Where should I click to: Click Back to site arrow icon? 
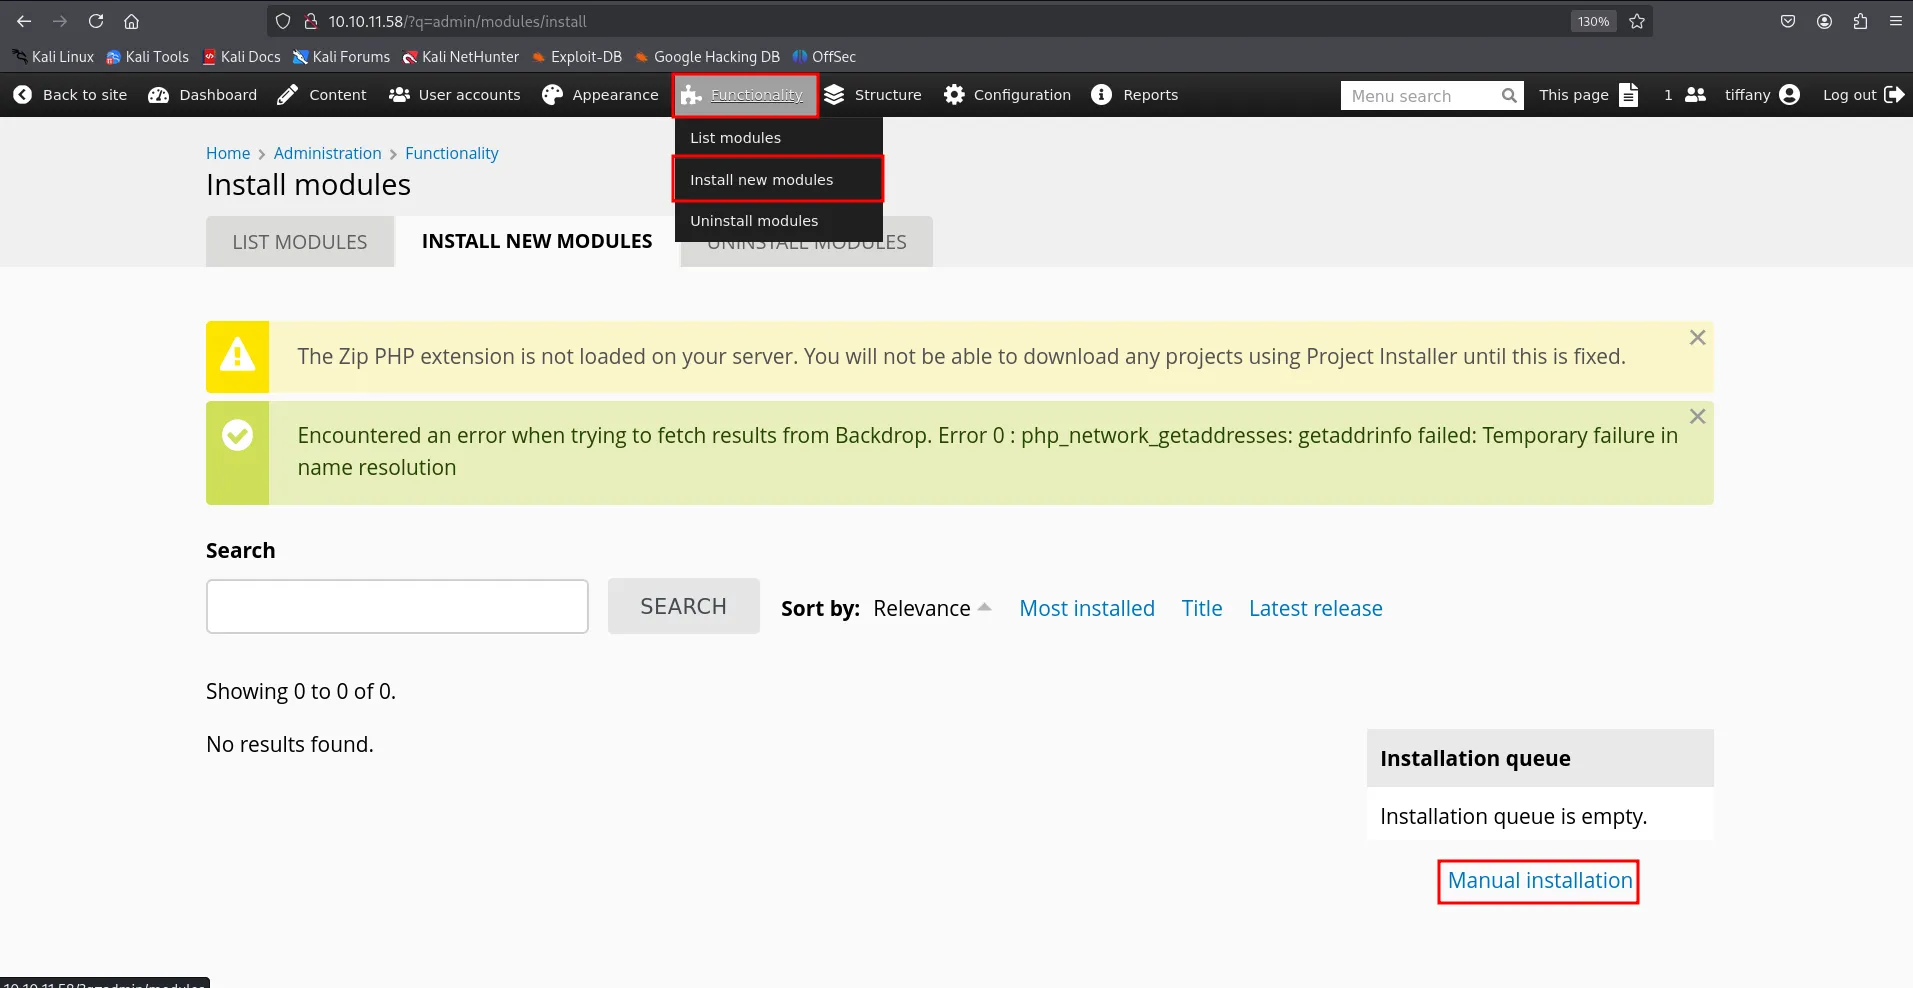tap(23, 95)
